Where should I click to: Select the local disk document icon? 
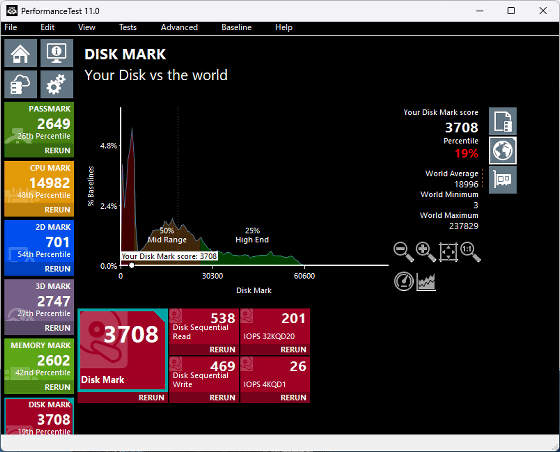502,121
